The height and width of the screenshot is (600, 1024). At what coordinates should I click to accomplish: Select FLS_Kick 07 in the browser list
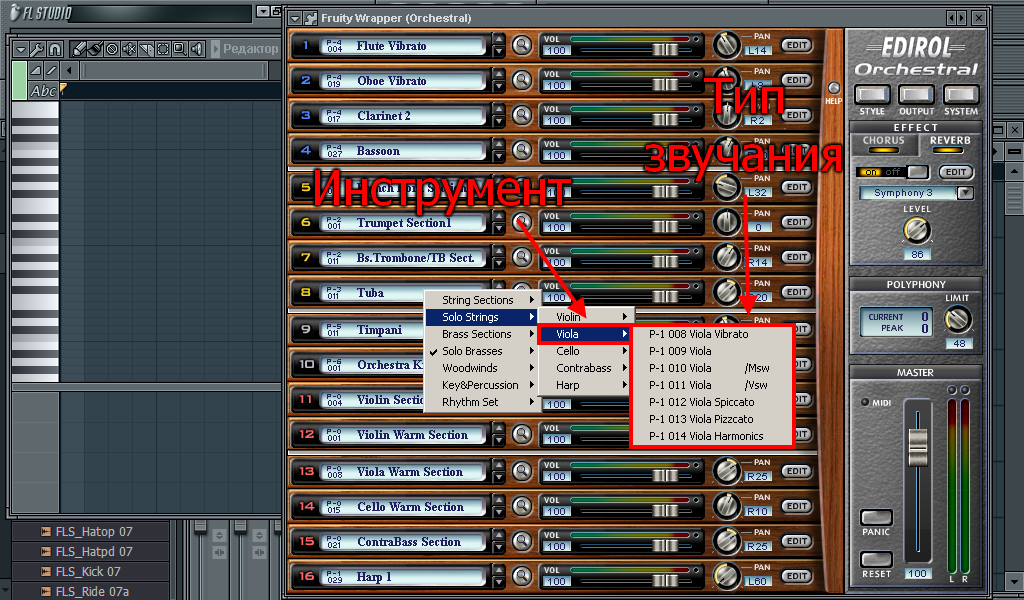click(x=88, y=571)
